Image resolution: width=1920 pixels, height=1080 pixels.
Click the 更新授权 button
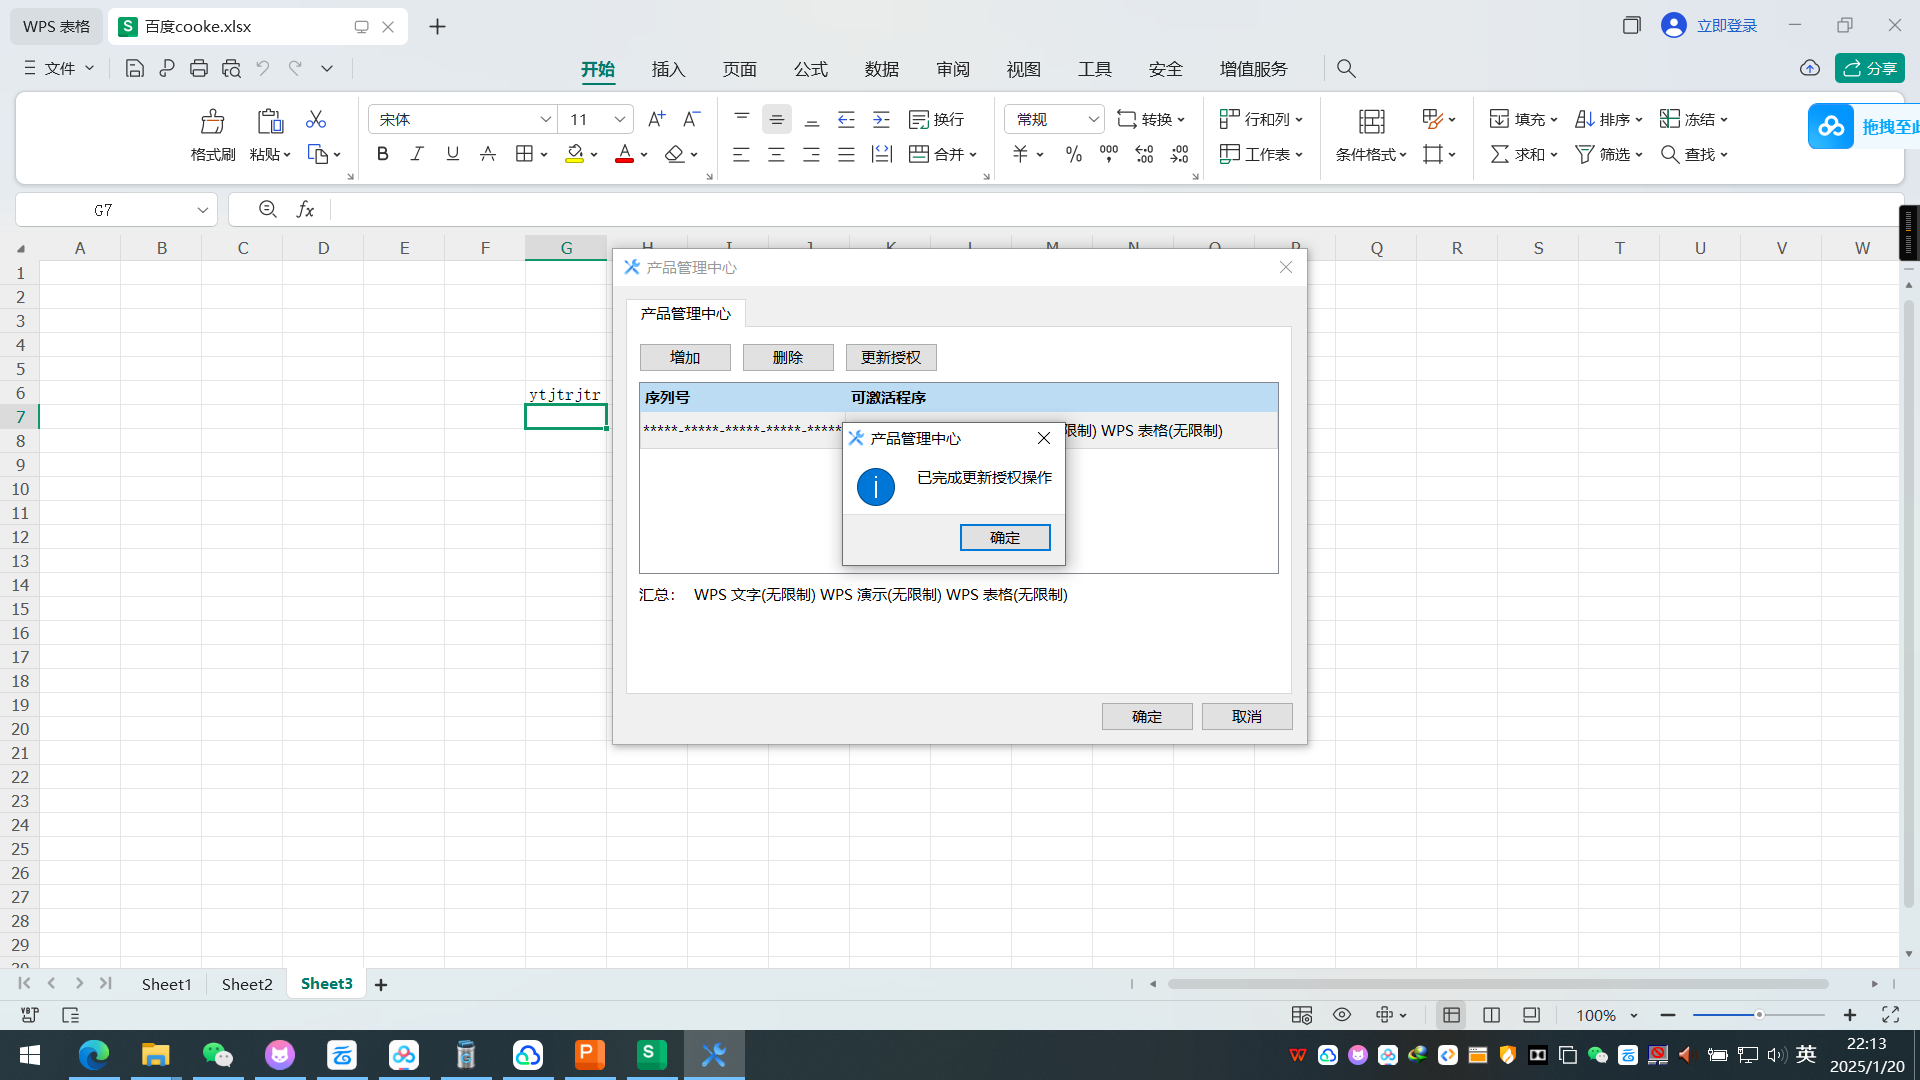click(x=891, y=357)
